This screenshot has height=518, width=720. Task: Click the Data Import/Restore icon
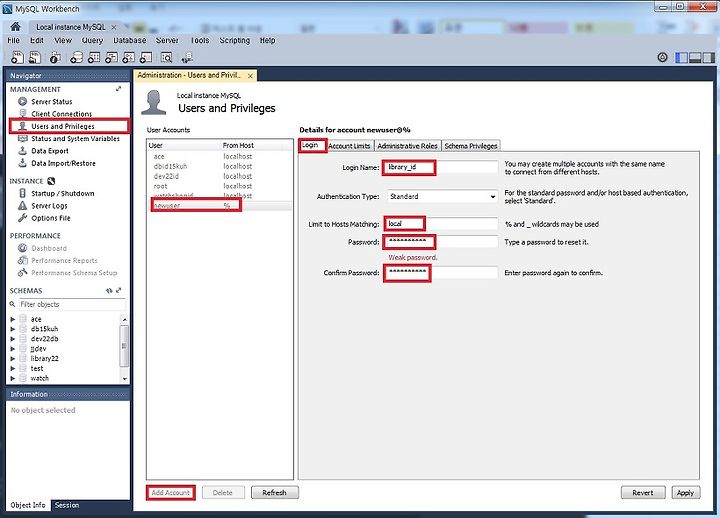tap(22, 163)
